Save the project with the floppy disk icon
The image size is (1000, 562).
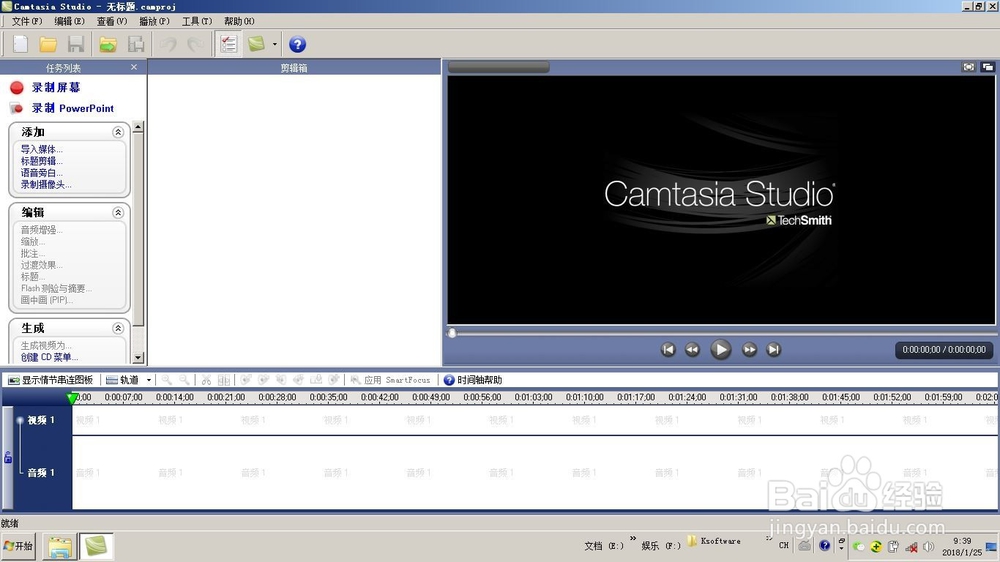[x=76, y=44]
